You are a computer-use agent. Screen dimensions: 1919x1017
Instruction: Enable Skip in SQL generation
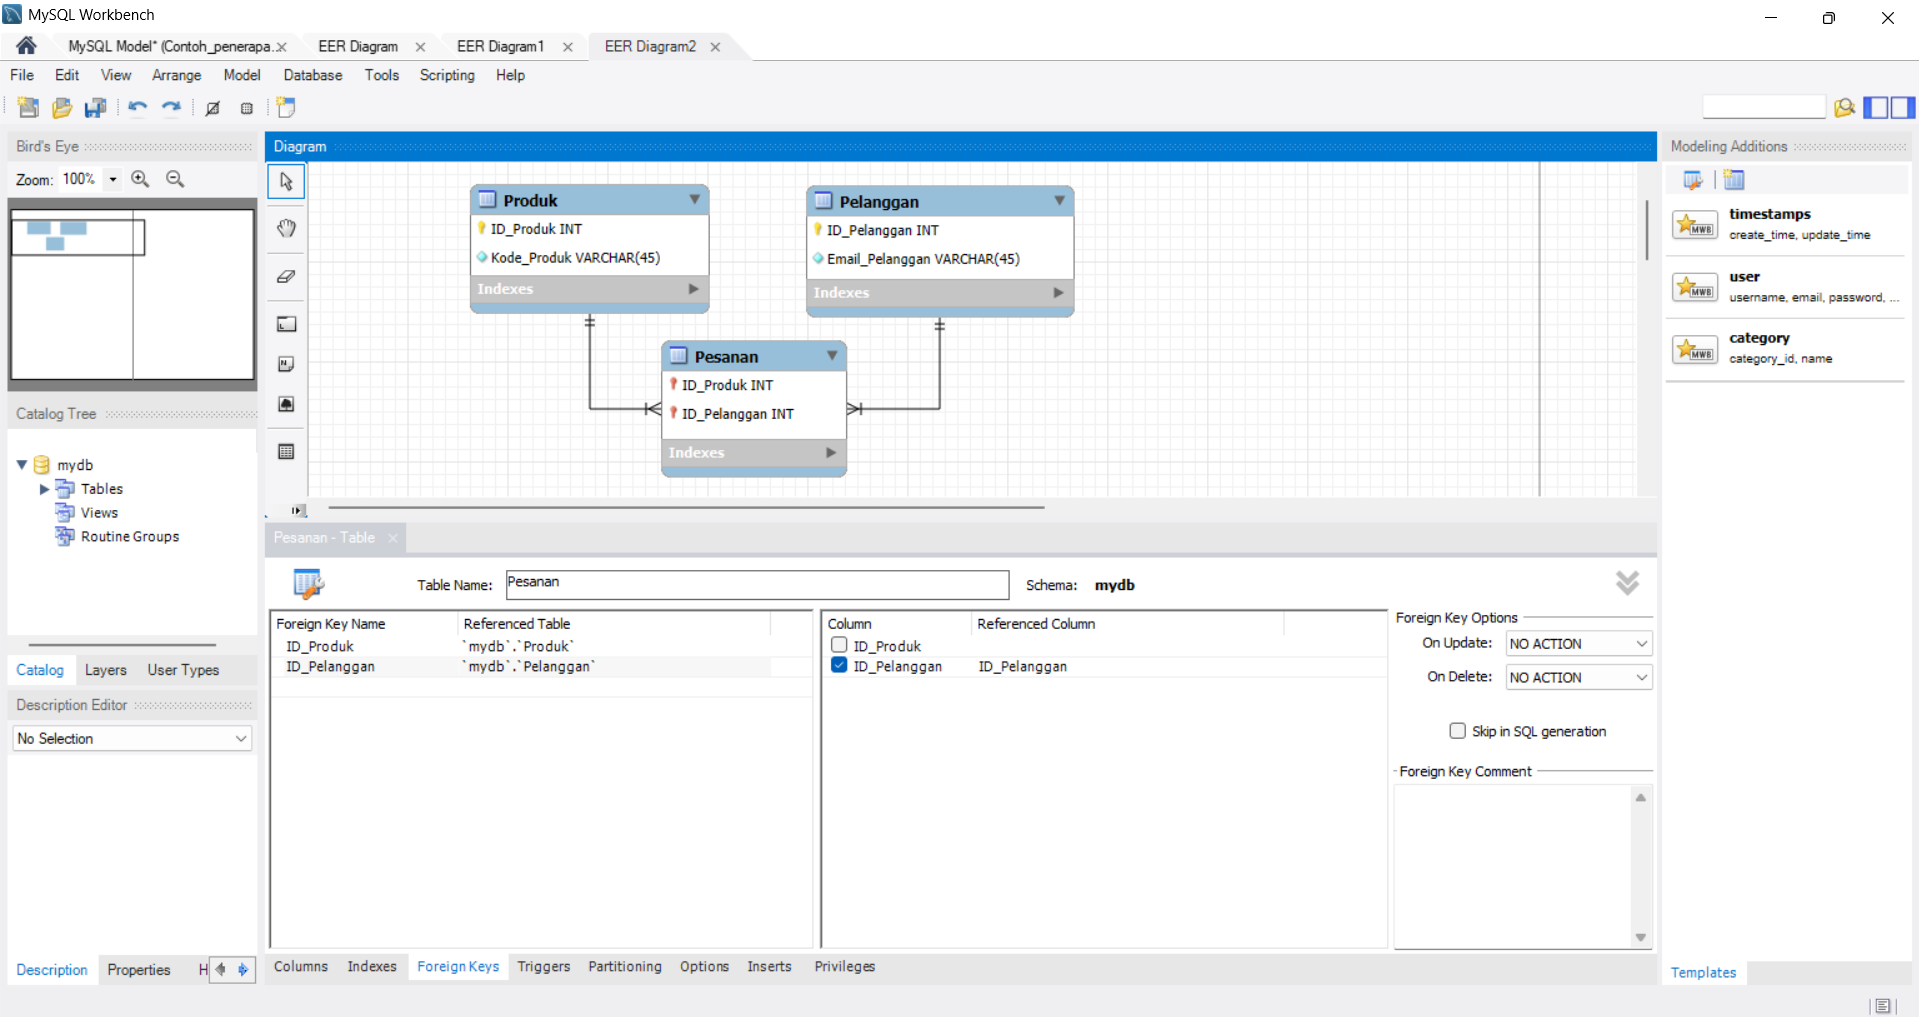[1458, 731]
